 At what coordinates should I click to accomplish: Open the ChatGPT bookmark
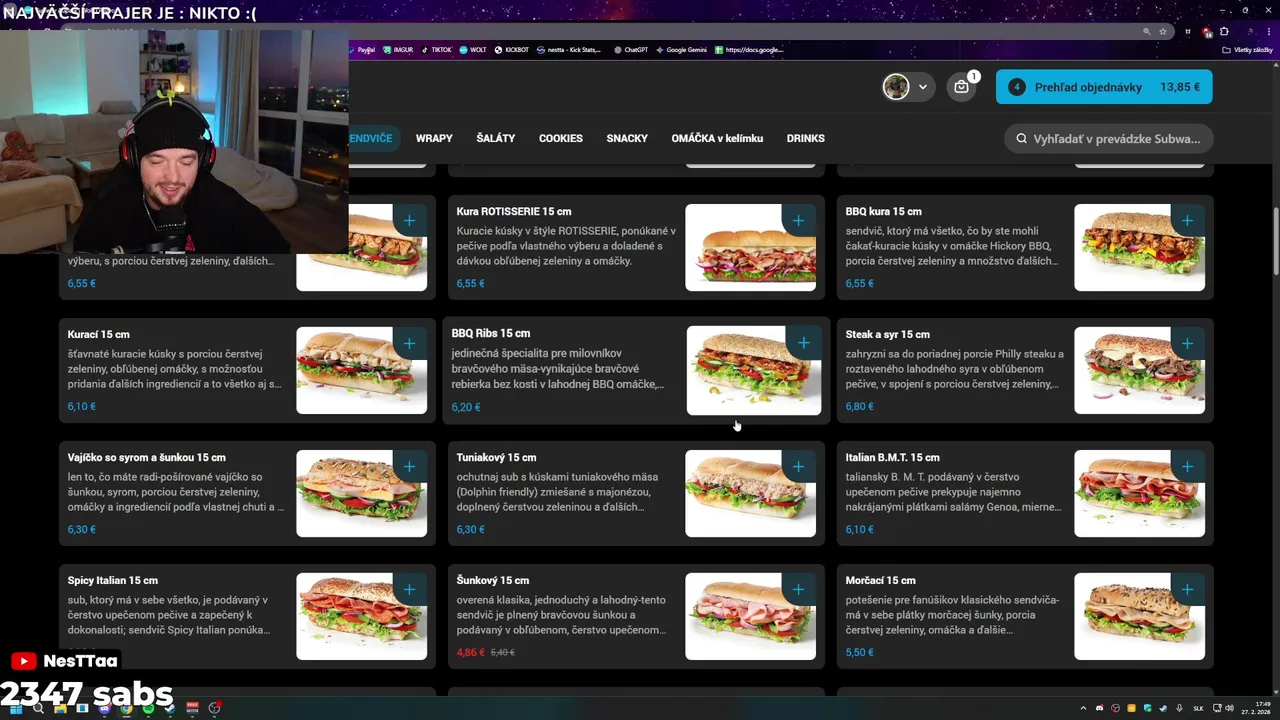pyautogui.click(x=631, y=49)
